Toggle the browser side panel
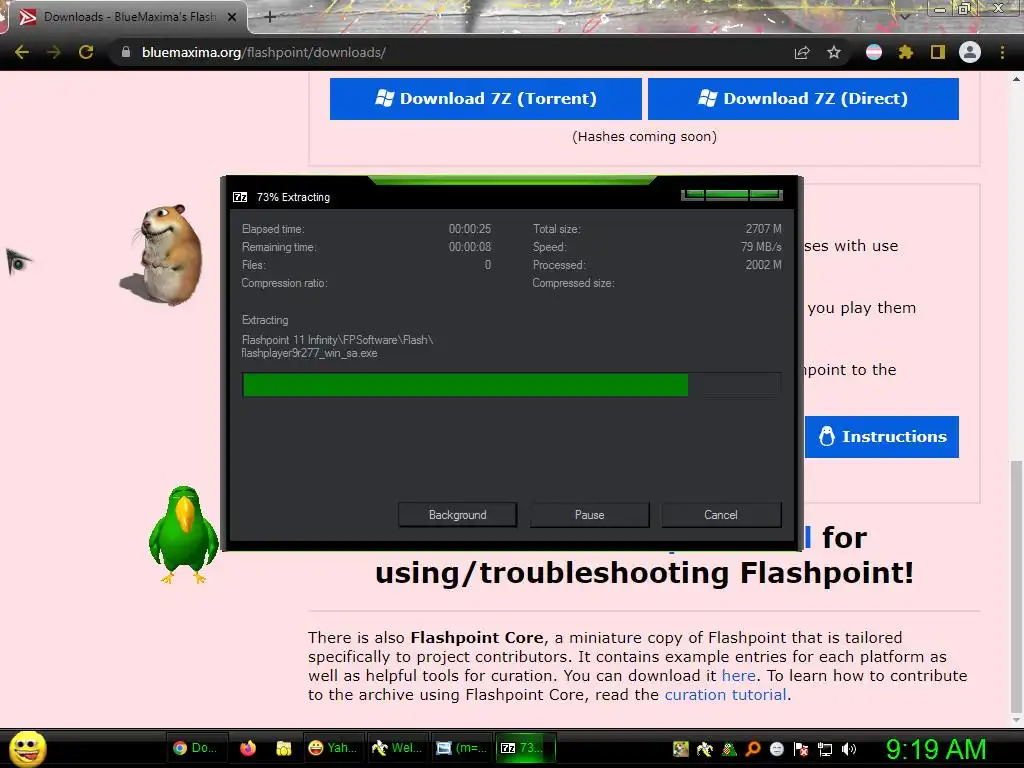The image size is (1024, 768). (x=938, y=52)
